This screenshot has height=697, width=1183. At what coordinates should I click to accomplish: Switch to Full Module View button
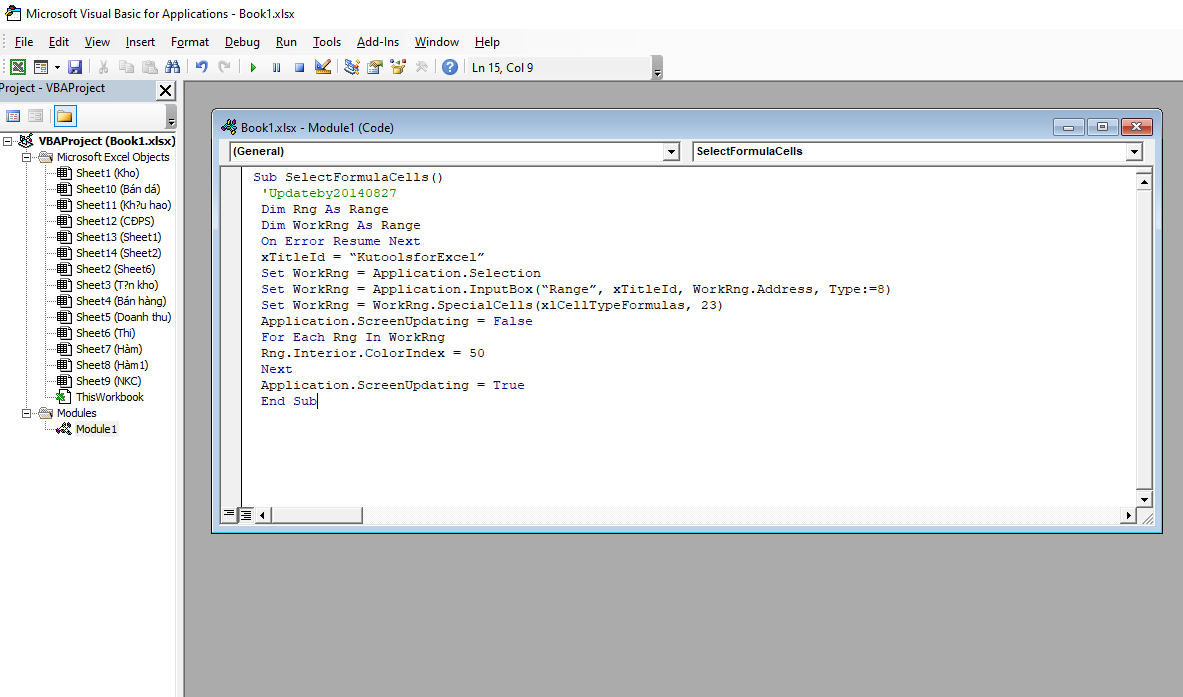pyautogui.click(x=246, y=514)
